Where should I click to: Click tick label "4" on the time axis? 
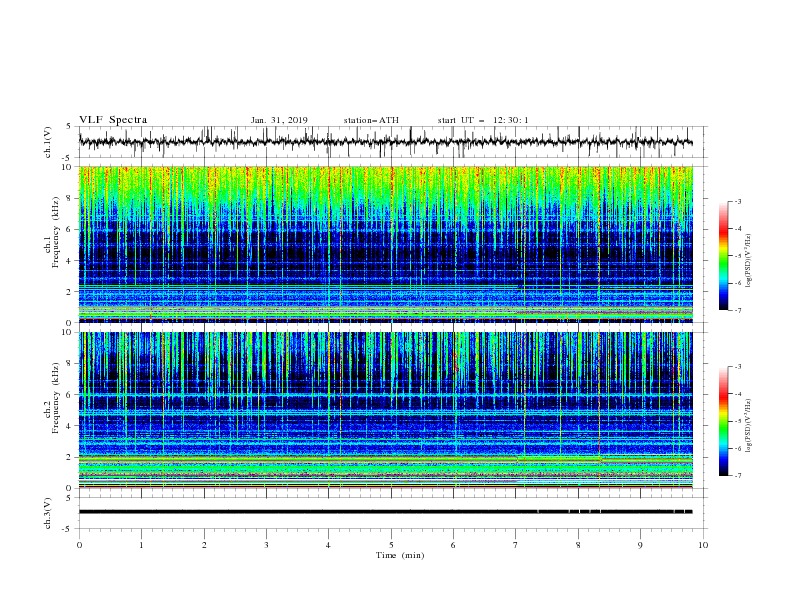tap(328, 545)
